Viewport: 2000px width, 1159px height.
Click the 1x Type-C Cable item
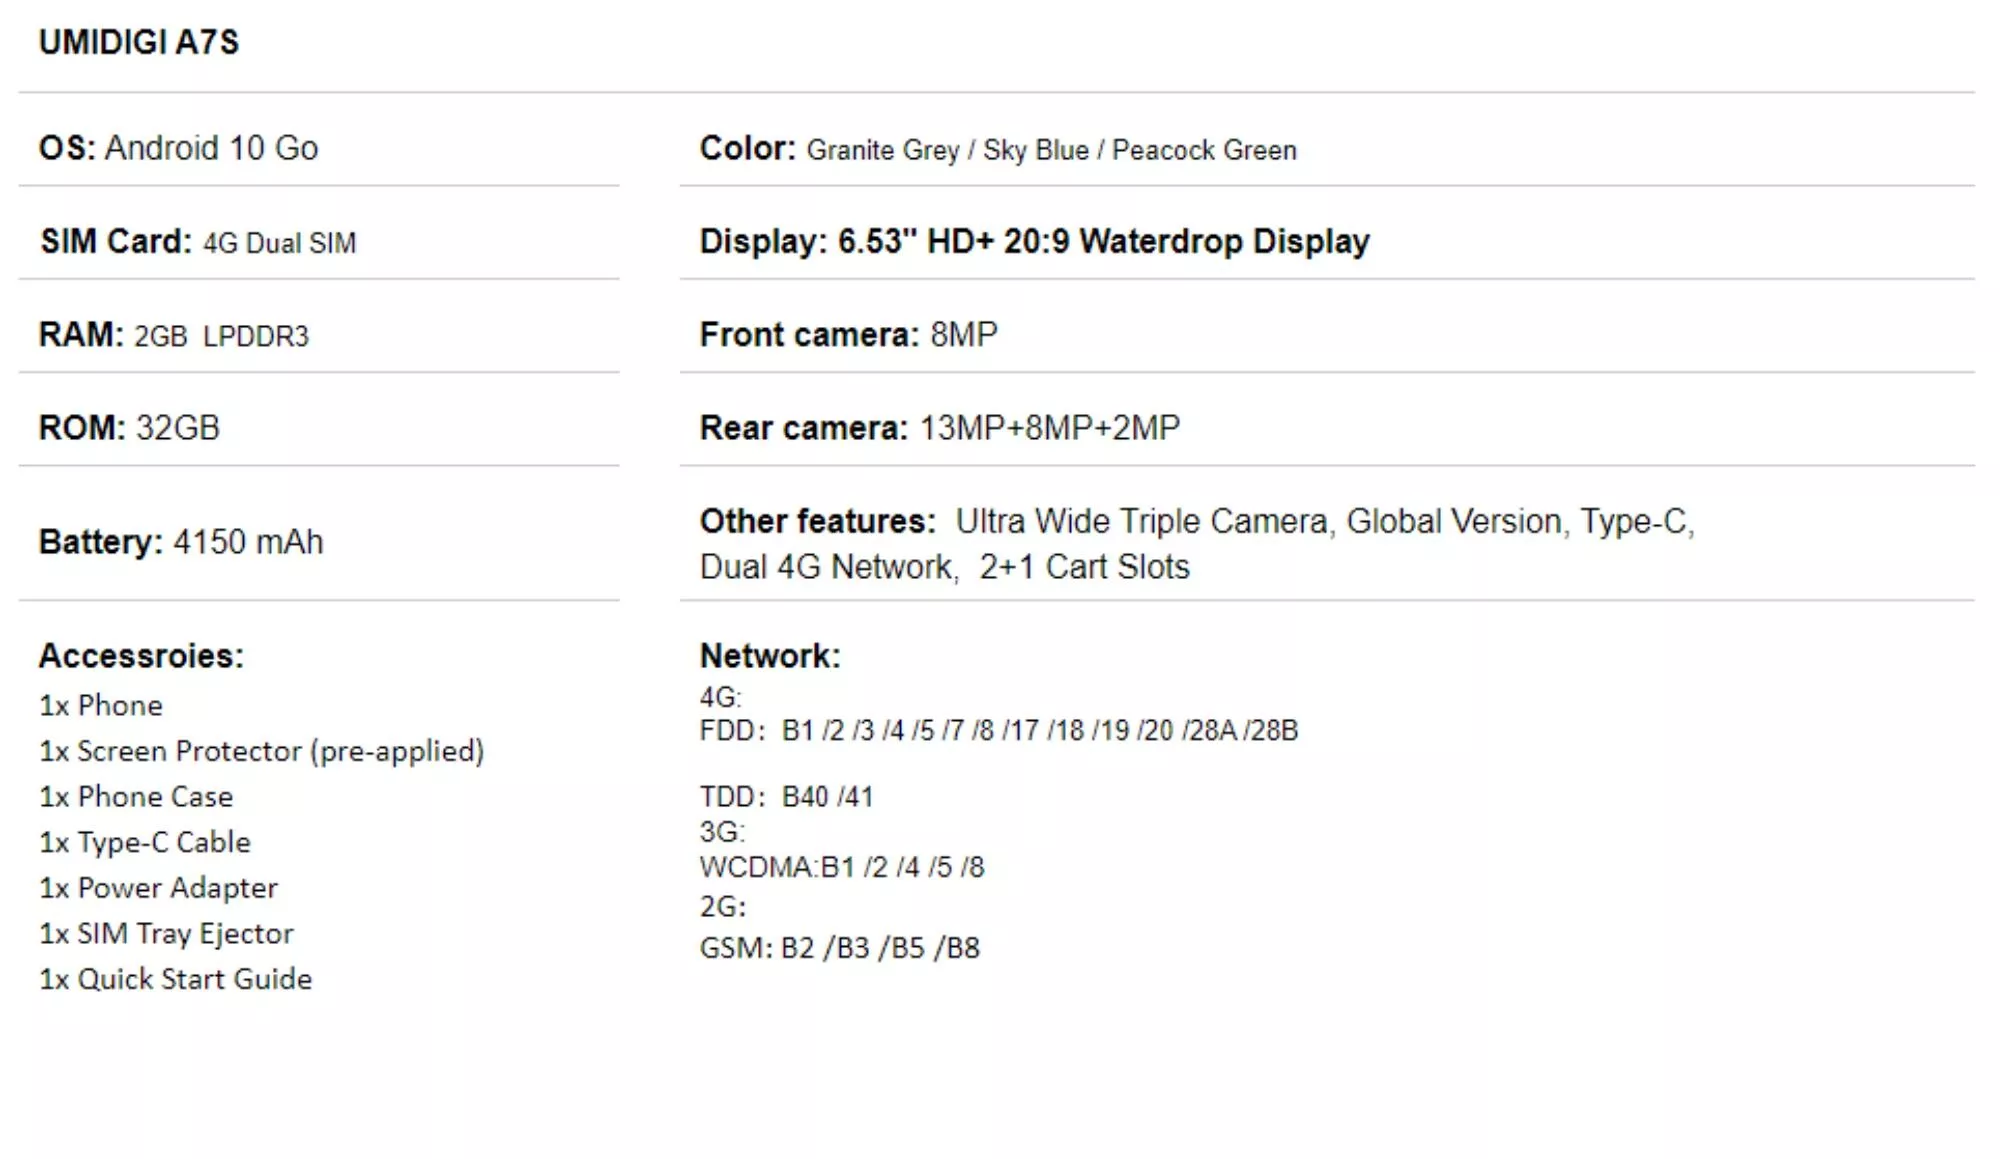(145, 842)
